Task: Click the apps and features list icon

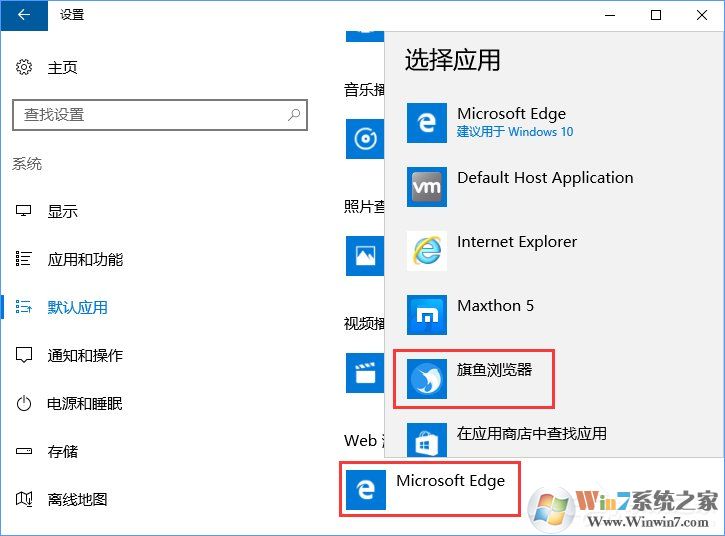Action: pos(24,259)
